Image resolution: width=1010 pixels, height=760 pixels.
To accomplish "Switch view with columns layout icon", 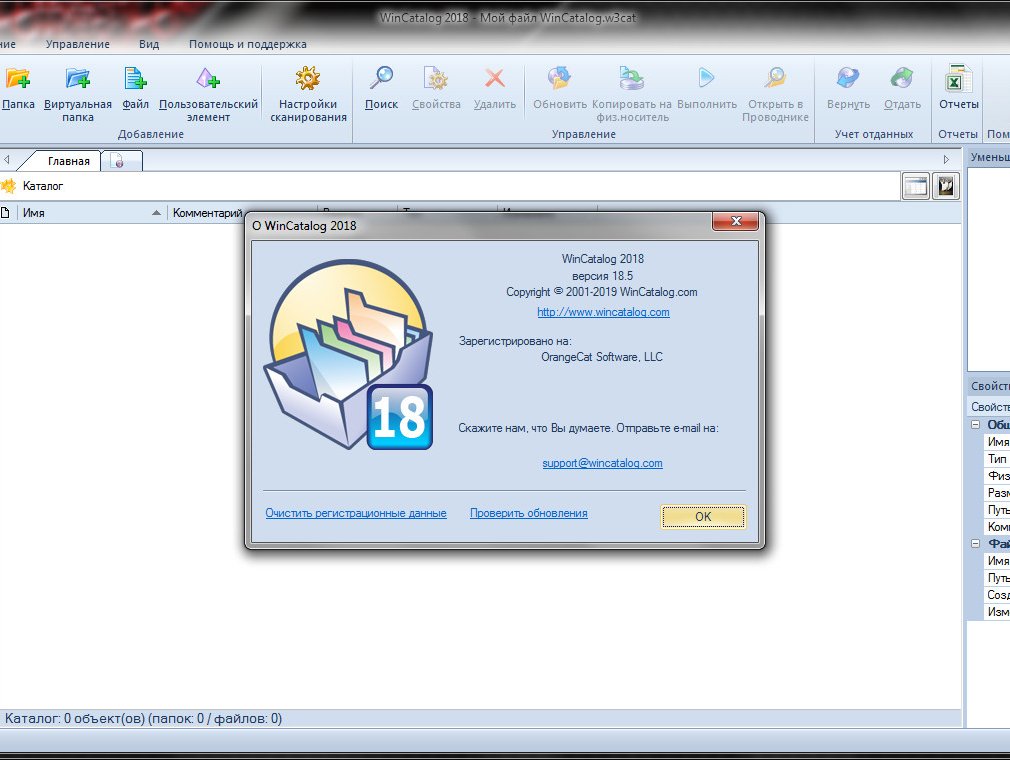I will click(915, 186).
